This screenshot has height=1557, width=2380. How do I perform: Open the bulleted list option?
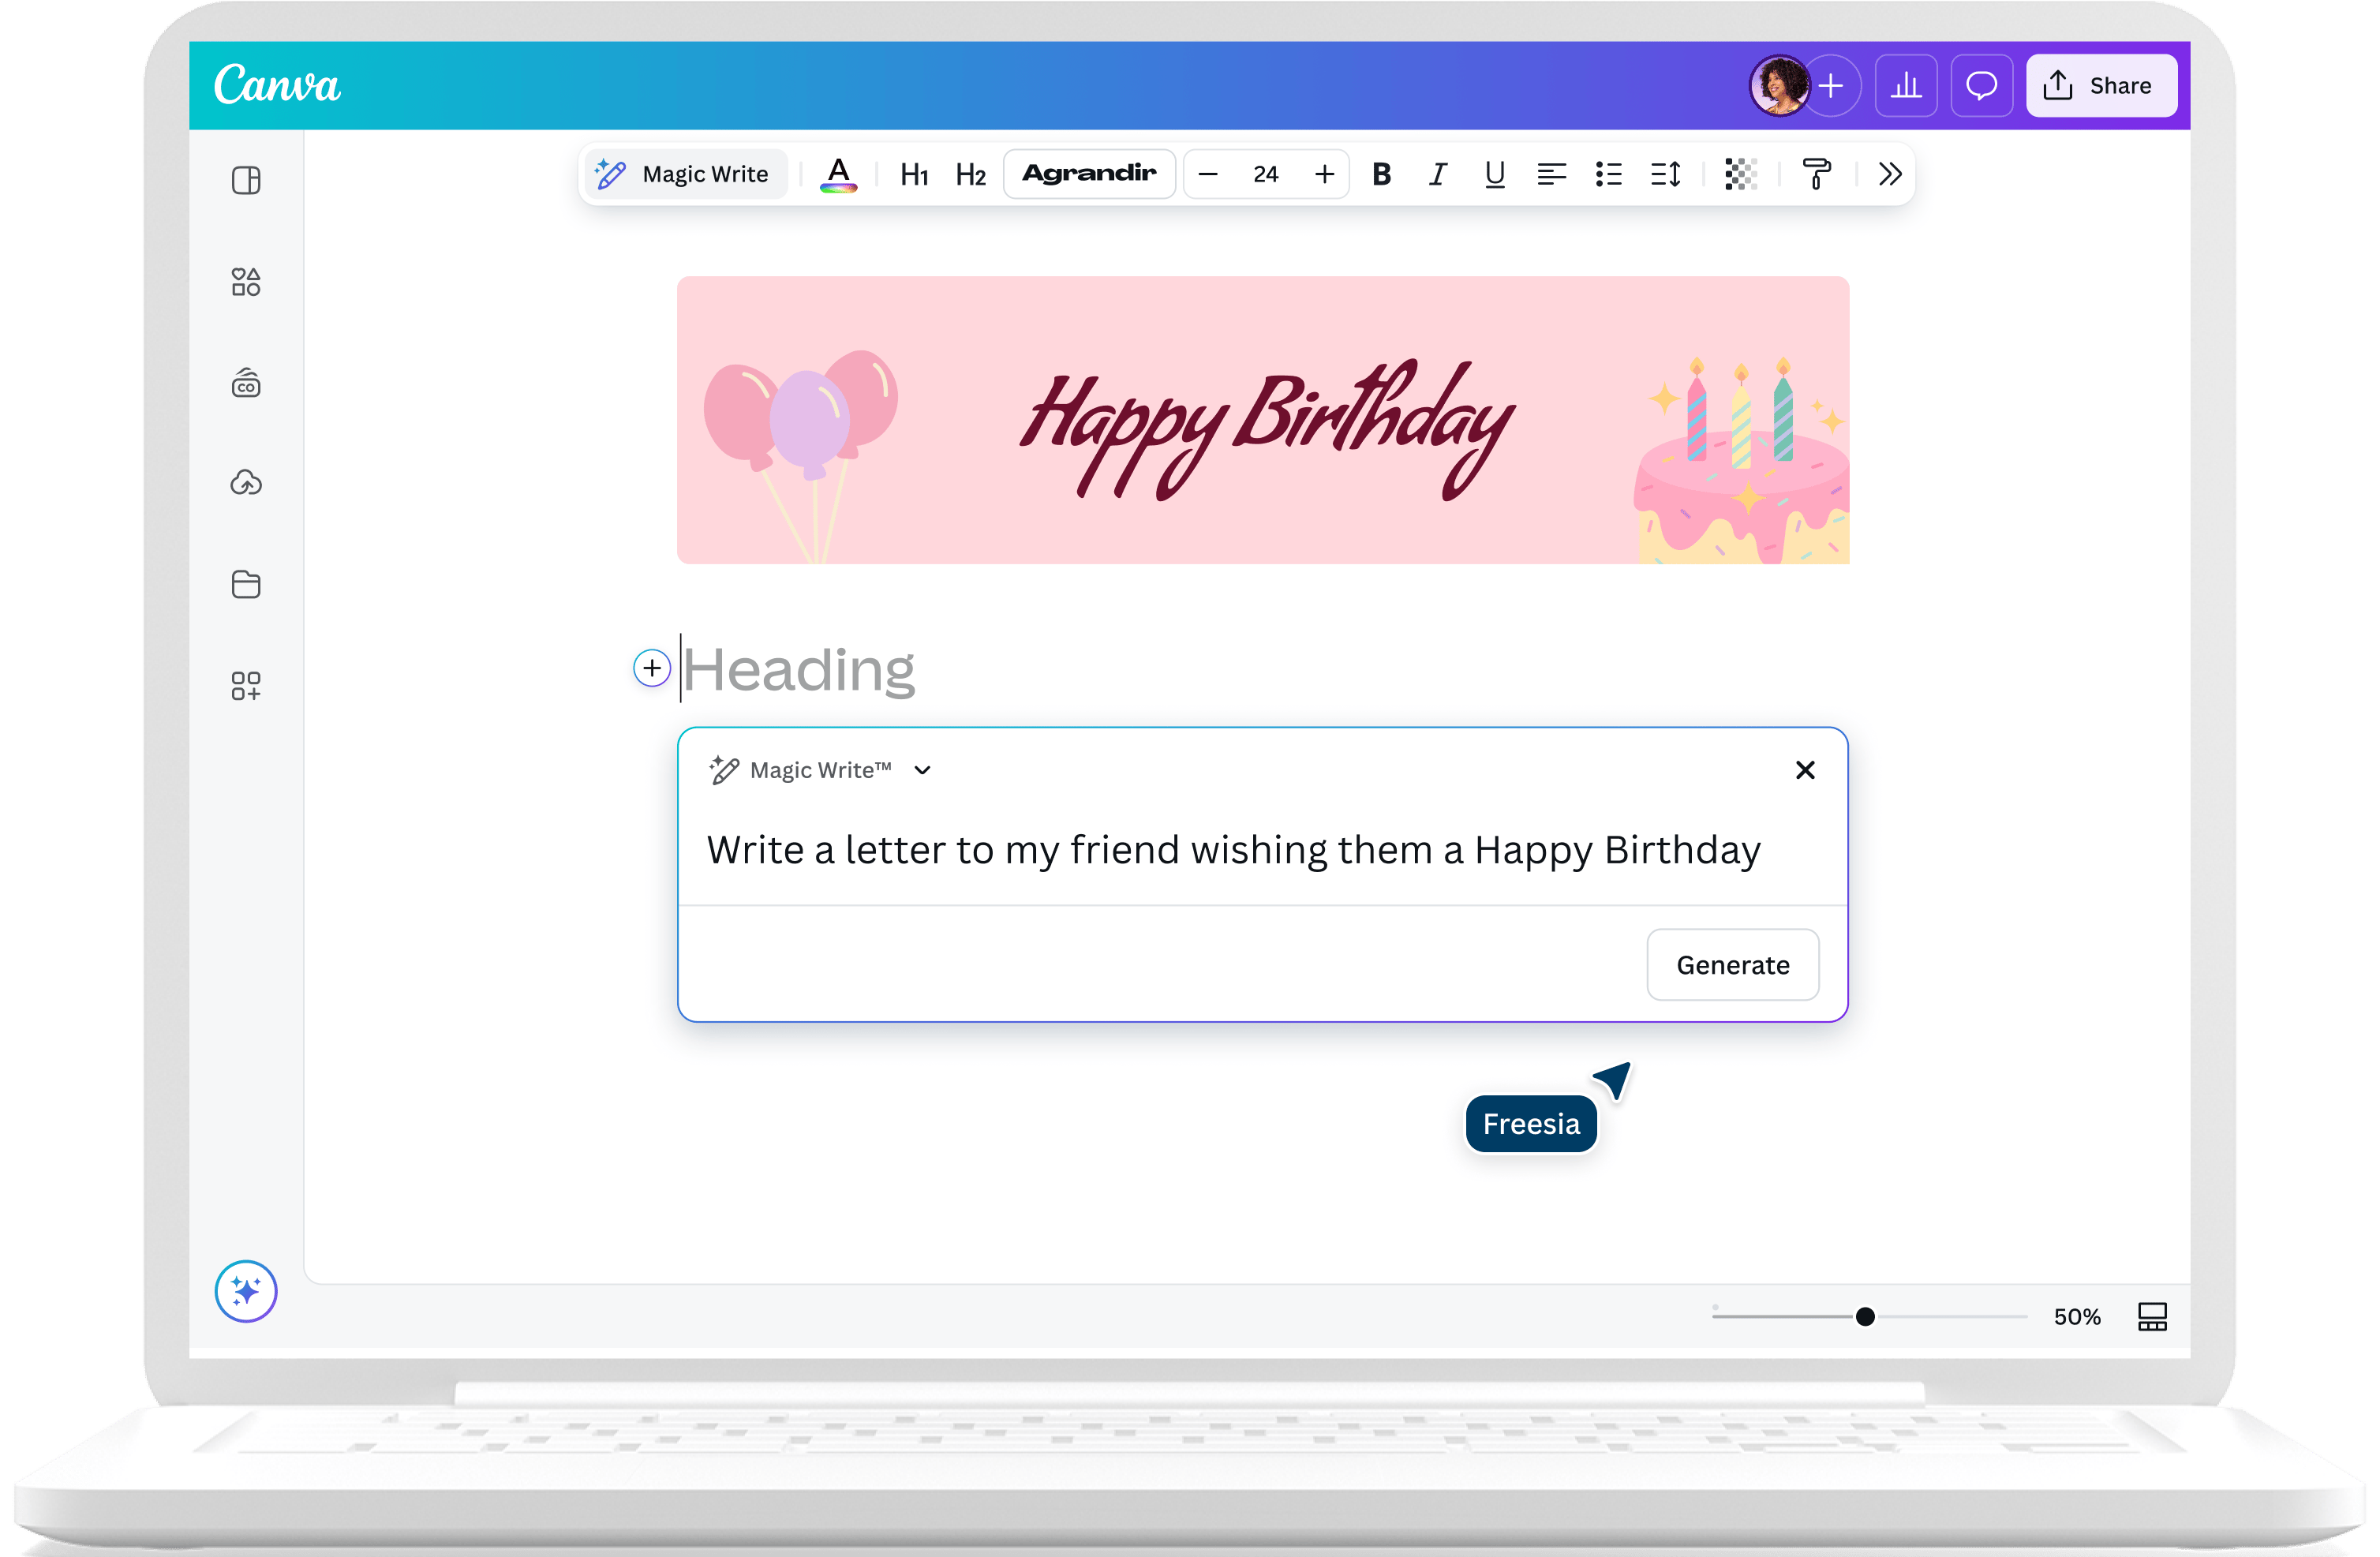[x=1608, y=175]
